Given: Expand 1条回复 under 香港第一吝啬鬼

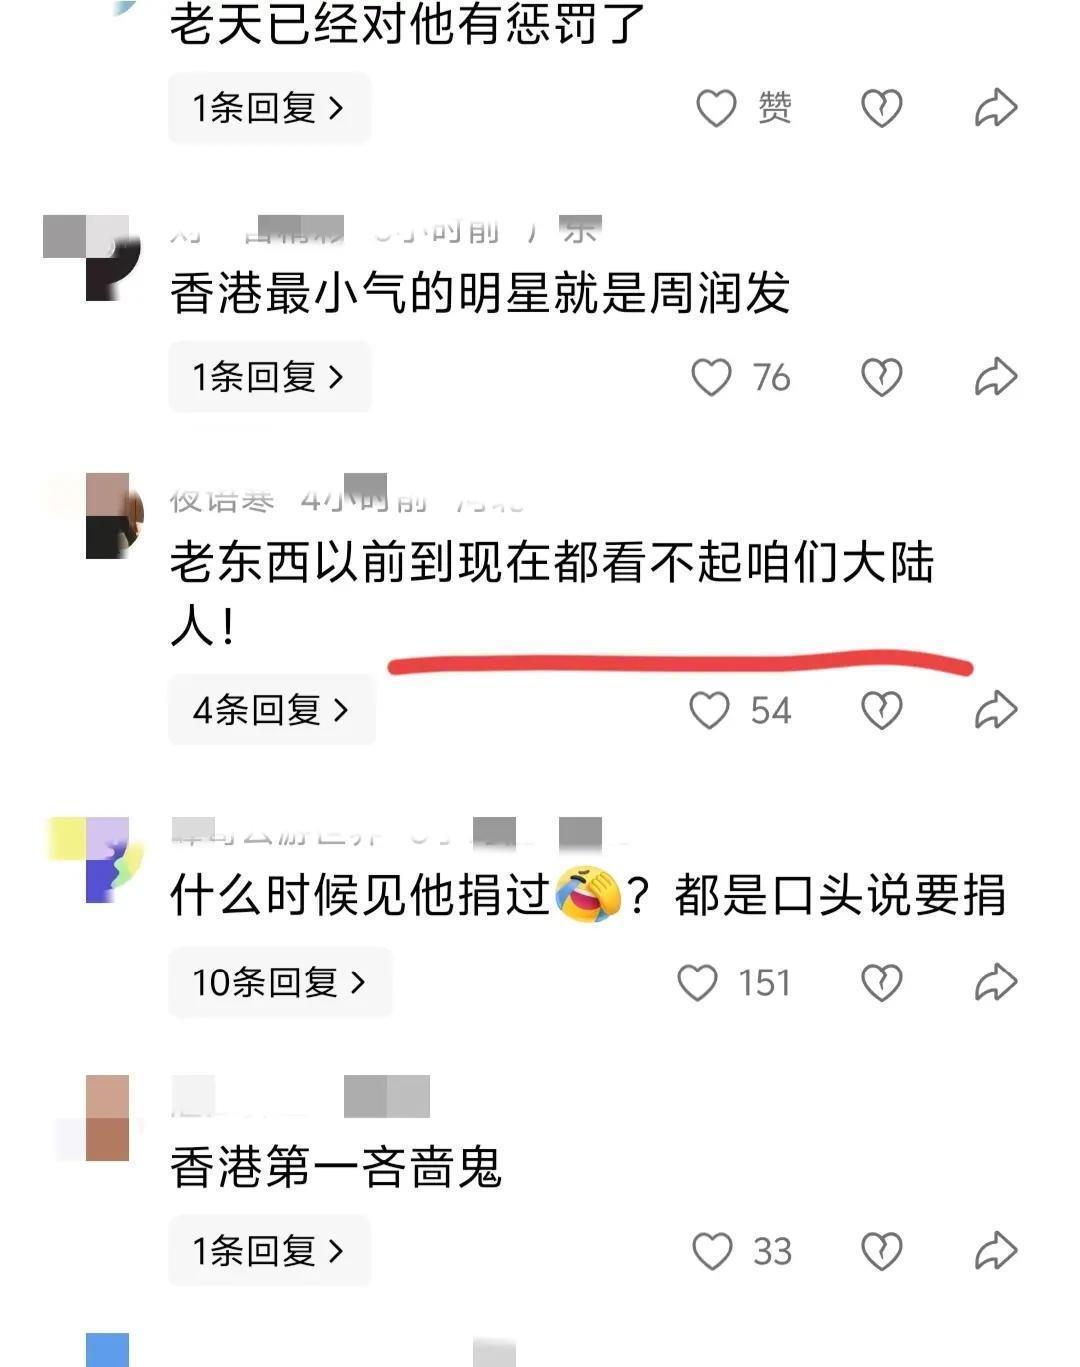Looking at the screenshot, I should pos(269,1251).
